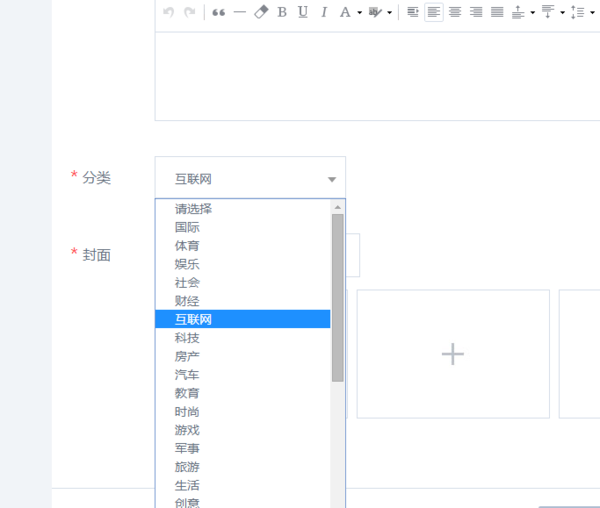The height and width of the screenshot is (508, 600).
Task: Justify the text alignment
Action: [497, 12]
